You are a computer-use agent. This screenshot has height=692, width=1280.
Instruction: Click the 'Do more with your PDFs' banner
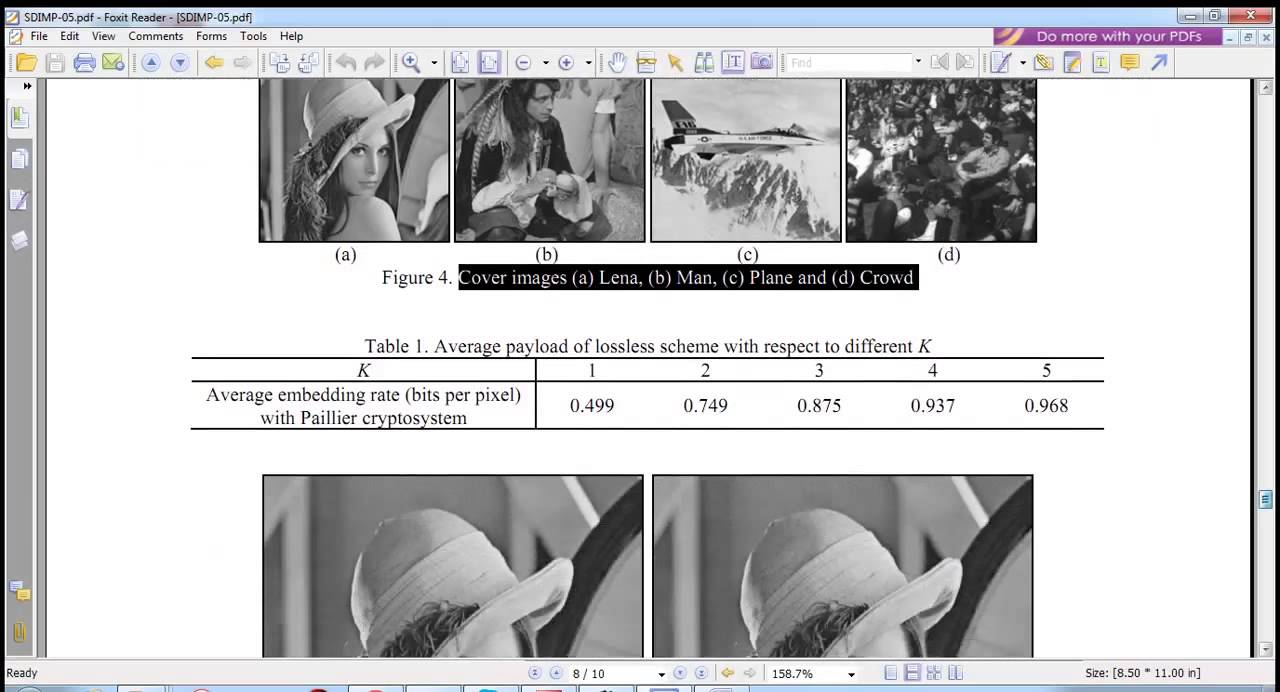point(1107,36)
